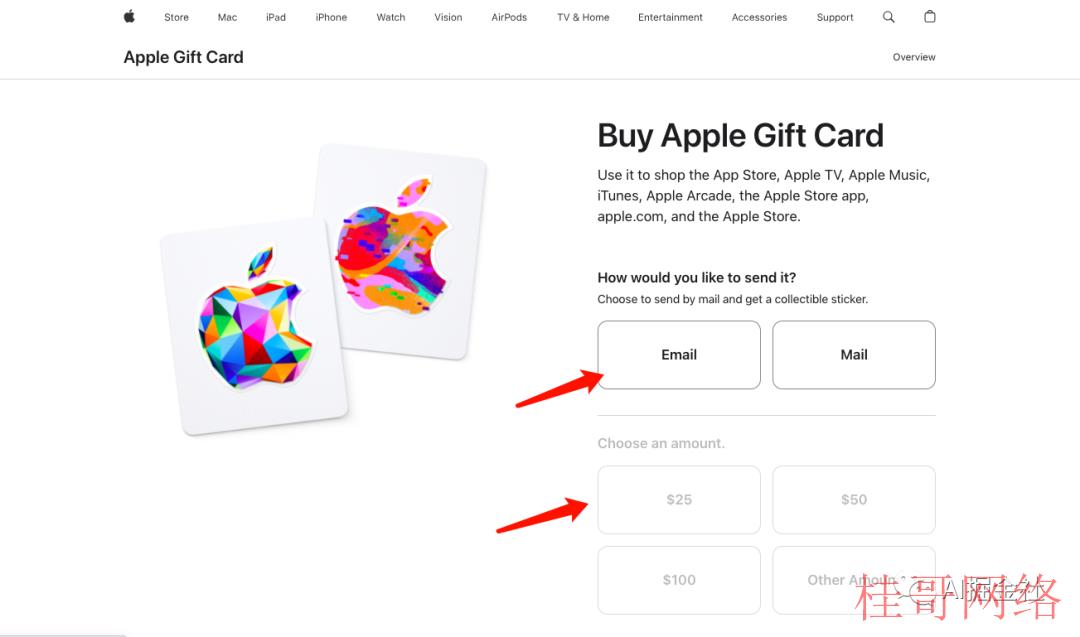Viewport: 1080px width, 637px height.
Task: Select Other Amount option
Action: [853, 580]
